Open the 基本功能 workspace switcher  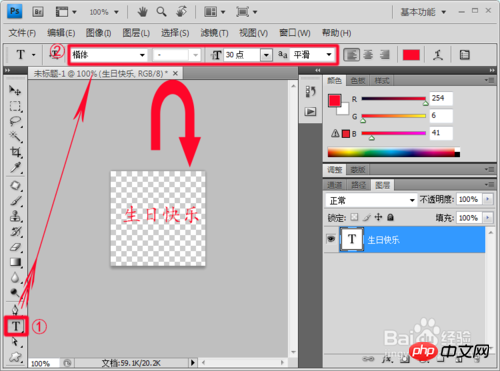tap(423, 12)
